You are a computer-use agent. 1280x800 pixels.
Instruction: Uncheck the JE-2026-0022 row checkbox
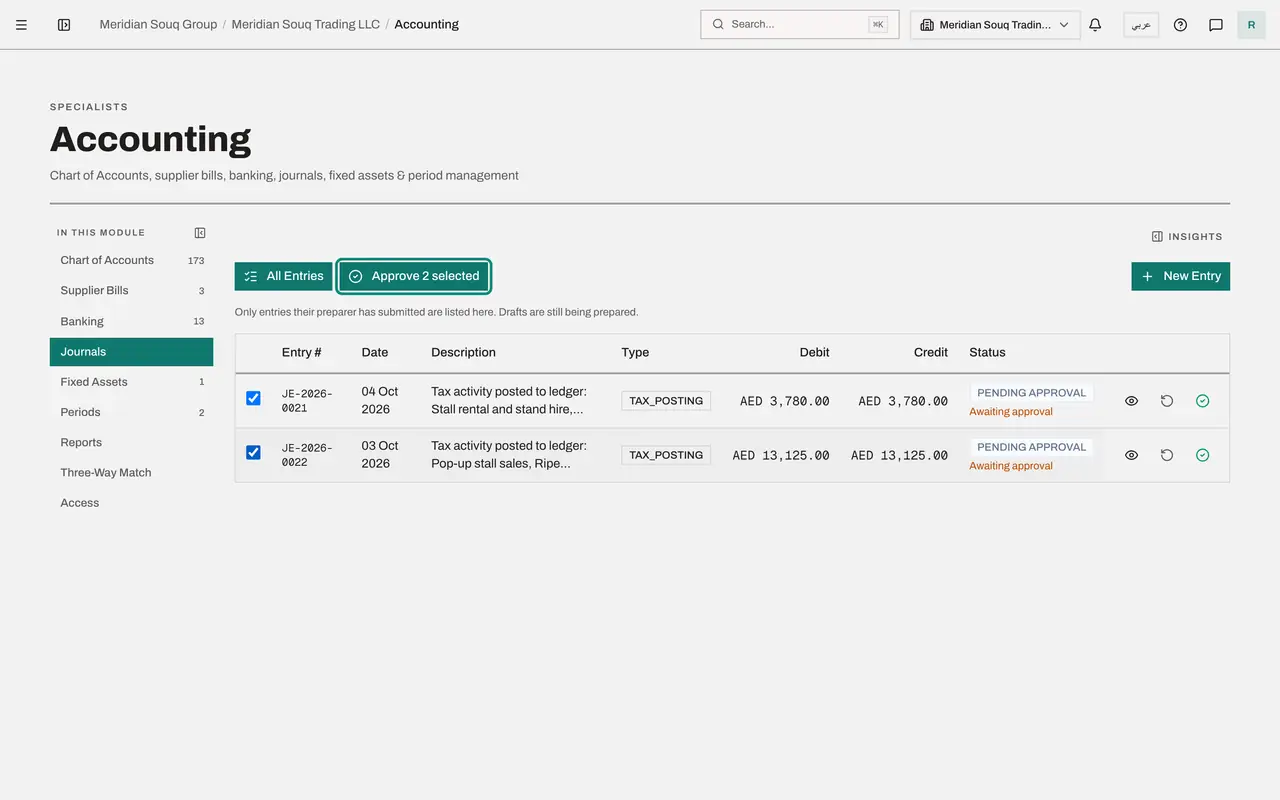[x=253, y=452]
